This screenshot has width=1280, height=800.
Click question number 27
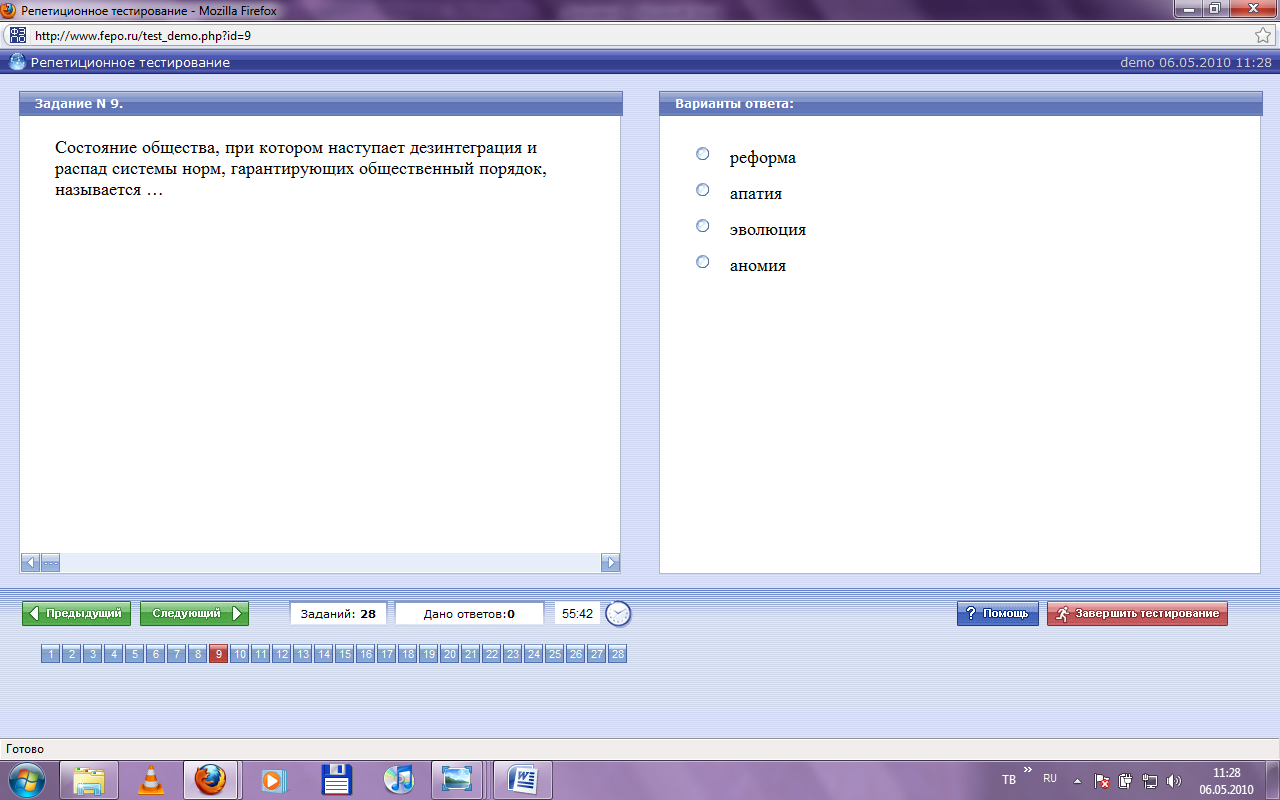tap(596, 654)
